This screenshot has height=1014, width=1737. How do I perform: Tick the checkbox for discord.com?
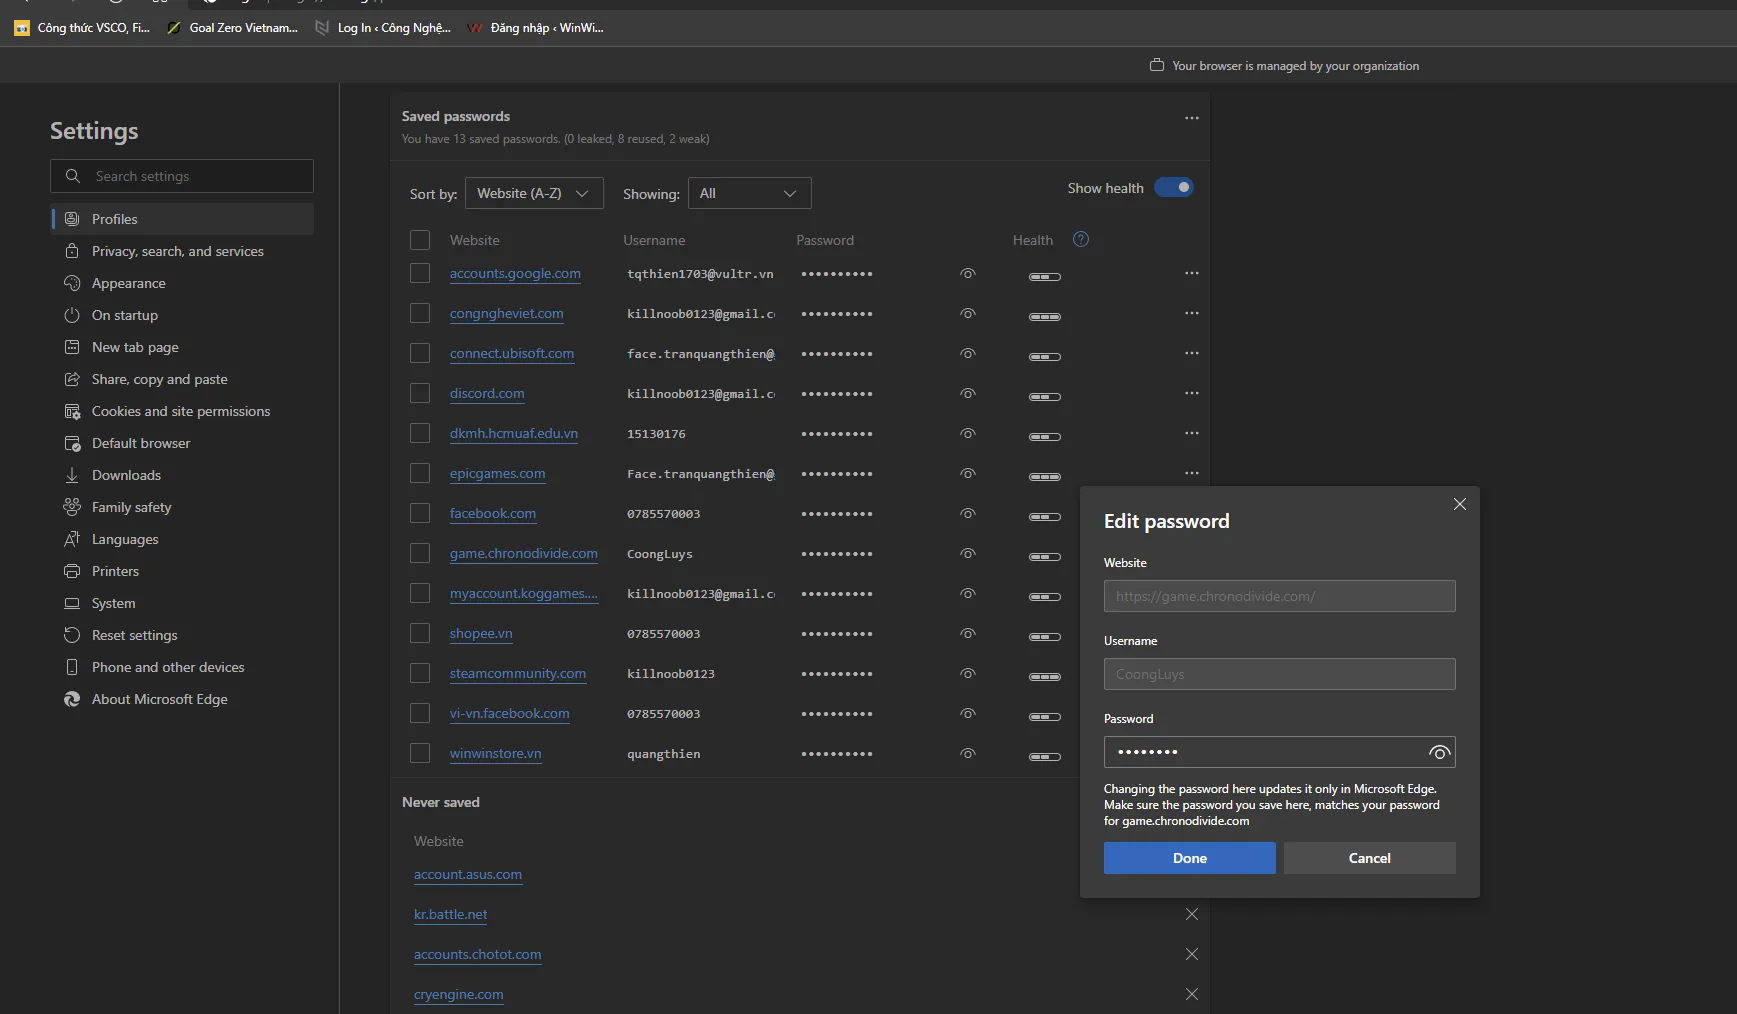click(x=420, y=393)
